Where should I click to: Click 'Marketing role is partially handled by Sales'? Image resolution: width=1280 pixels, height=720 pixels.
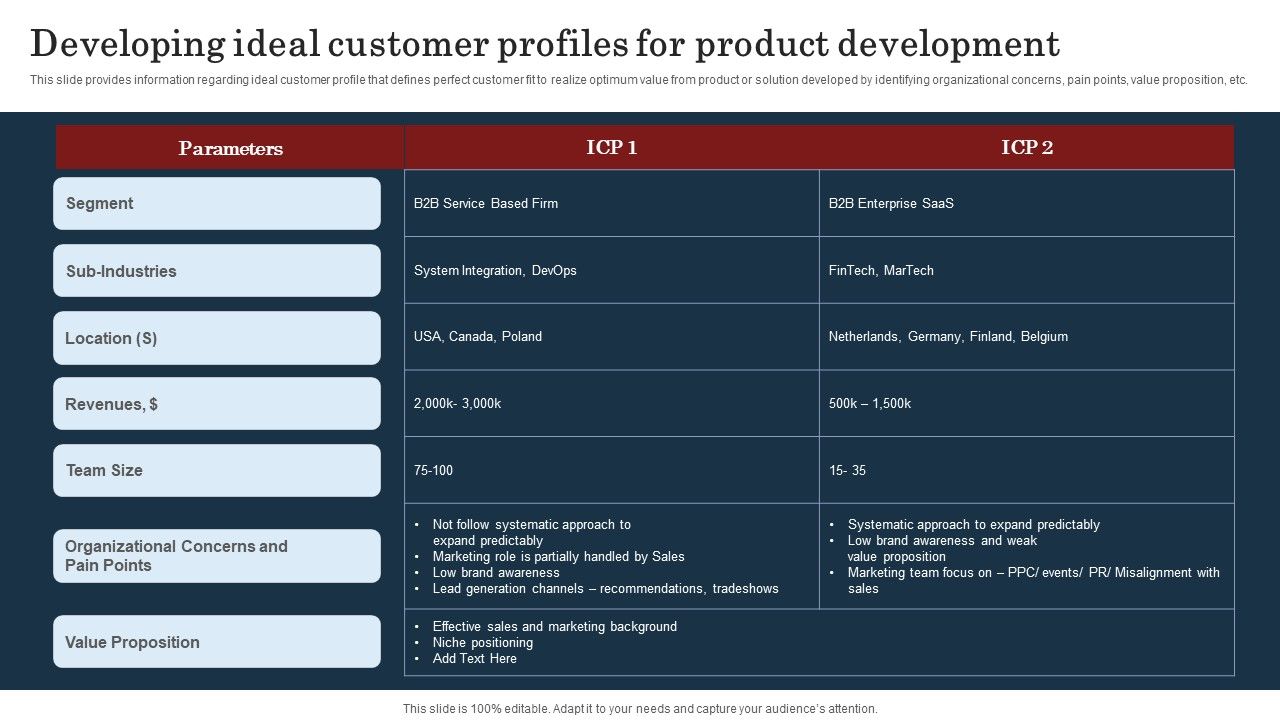coord(558,557)
